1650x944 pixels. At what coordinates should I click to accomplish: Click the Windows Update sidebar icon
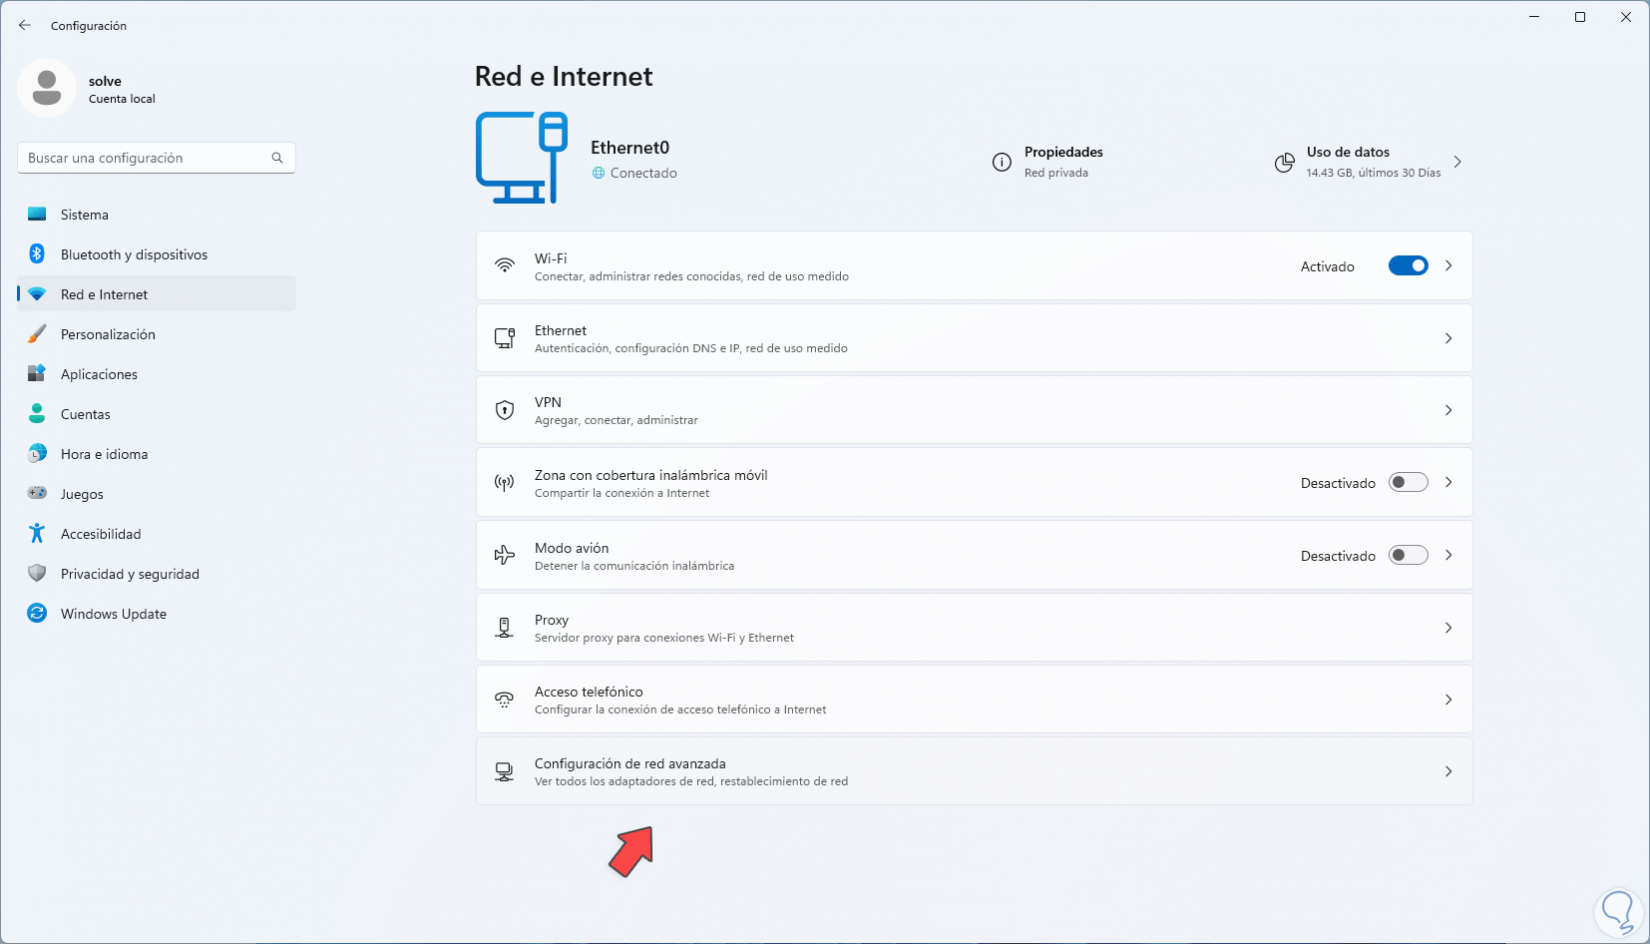(37, 614)
